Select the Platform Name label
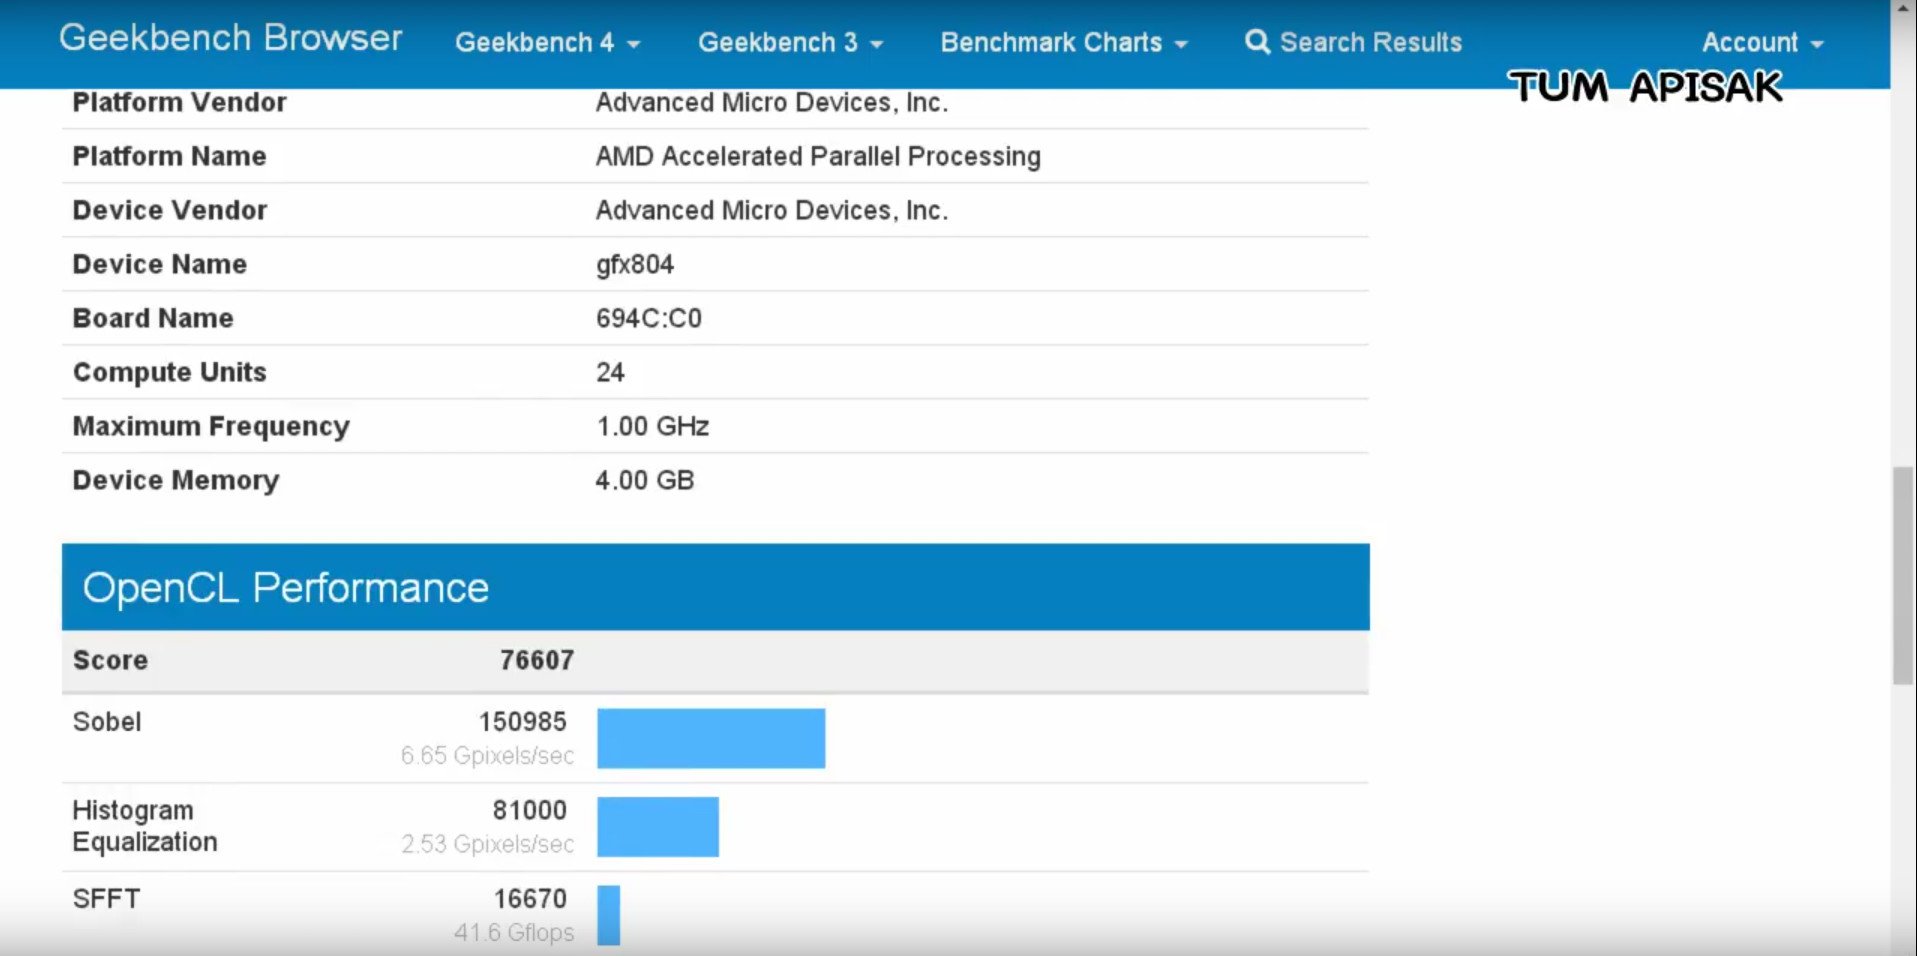This screenshot has width=1917, height=956. point(169,156)
